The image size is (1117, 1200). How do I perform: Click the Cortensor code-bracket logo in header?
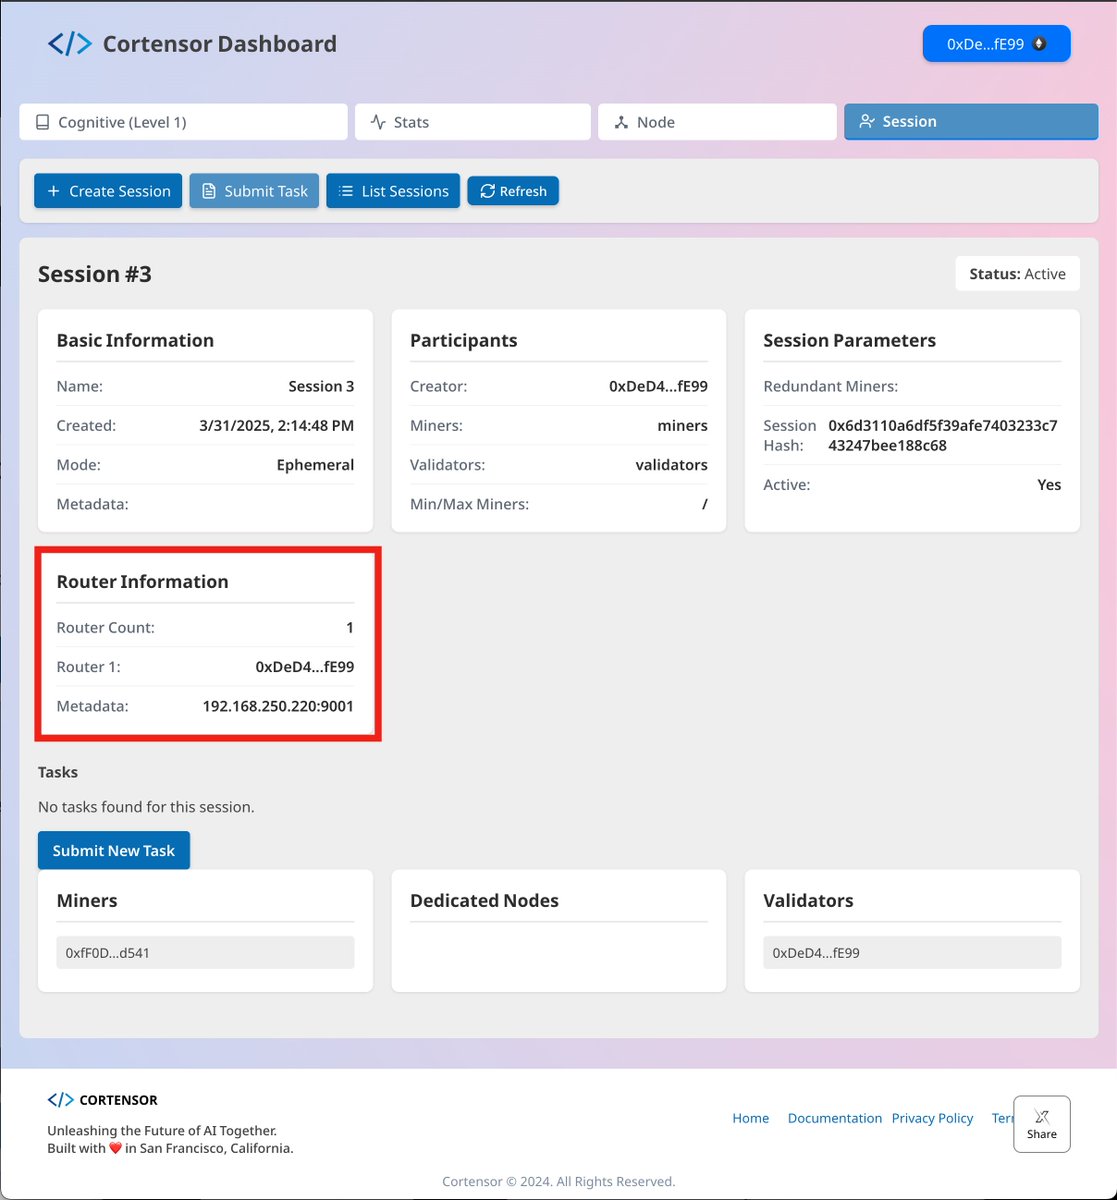point(70,44)
